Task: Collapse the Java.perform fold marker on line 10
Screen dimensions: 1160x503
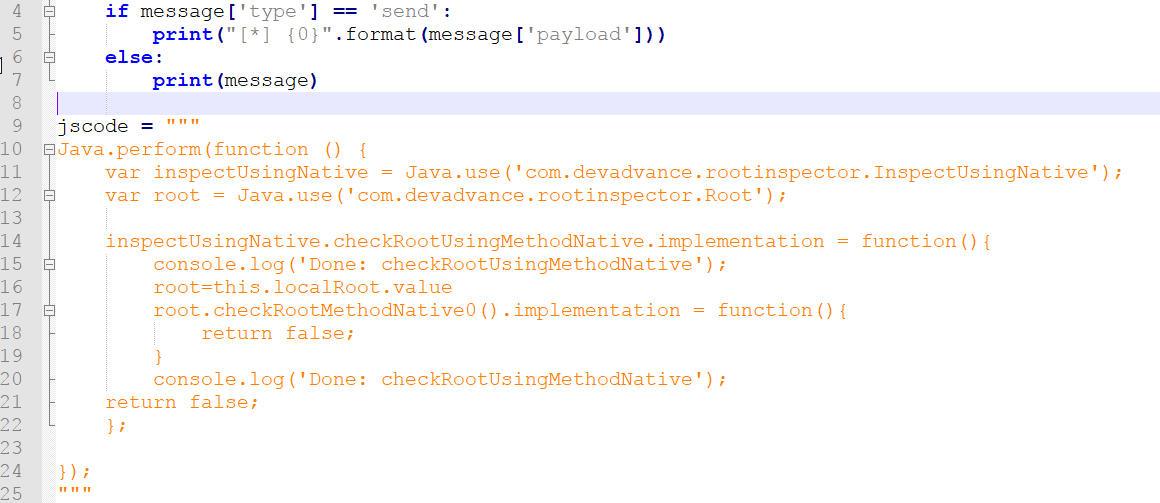Action: tap(48, 150)
